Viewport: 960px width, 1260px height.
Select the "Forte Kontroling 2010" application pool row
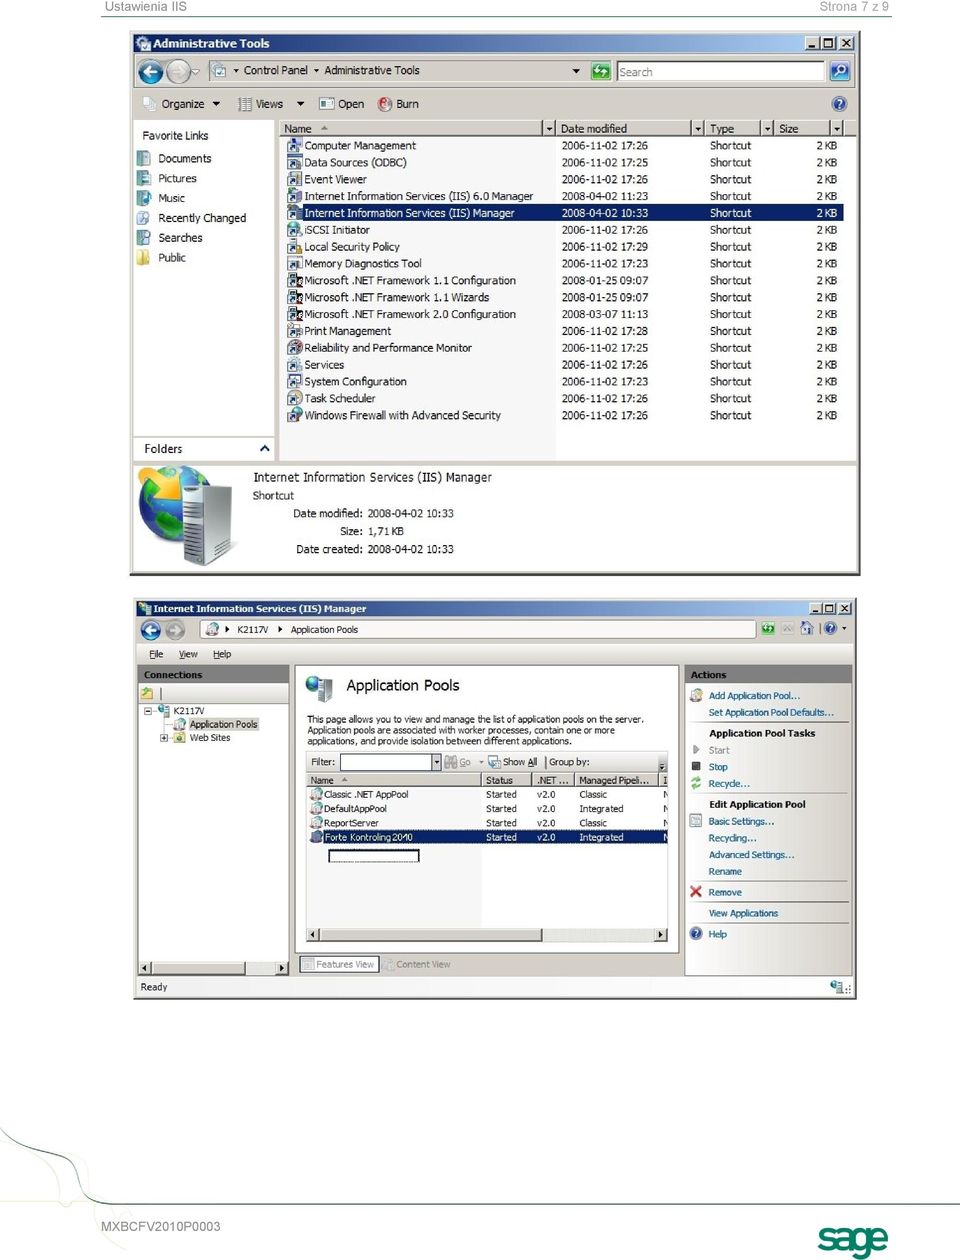487,838
